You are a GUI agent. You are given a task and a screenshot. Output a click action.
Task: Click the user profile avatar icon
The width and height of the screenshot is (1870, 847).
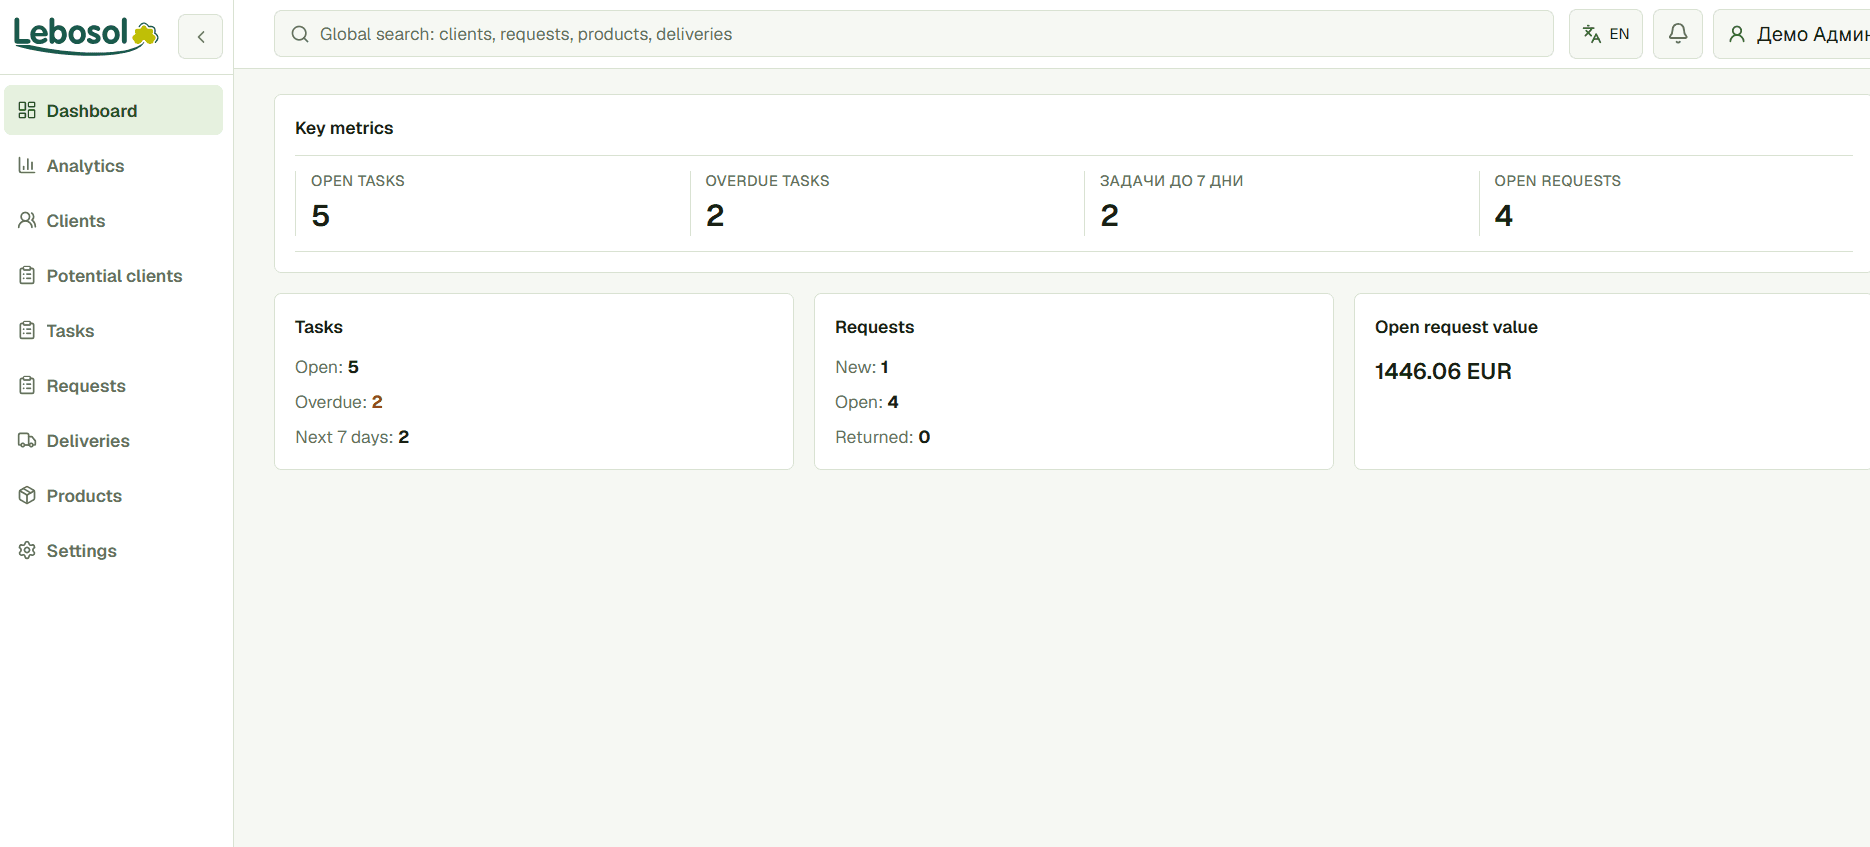tap(1737, 34)
